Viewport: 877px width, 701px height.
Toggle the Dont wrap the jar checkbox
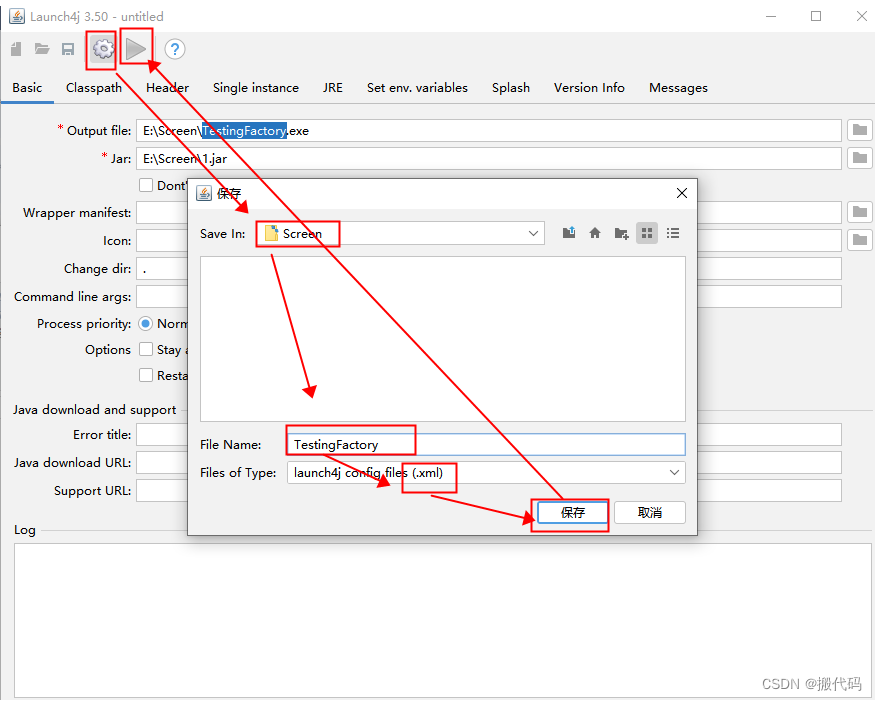146,185
